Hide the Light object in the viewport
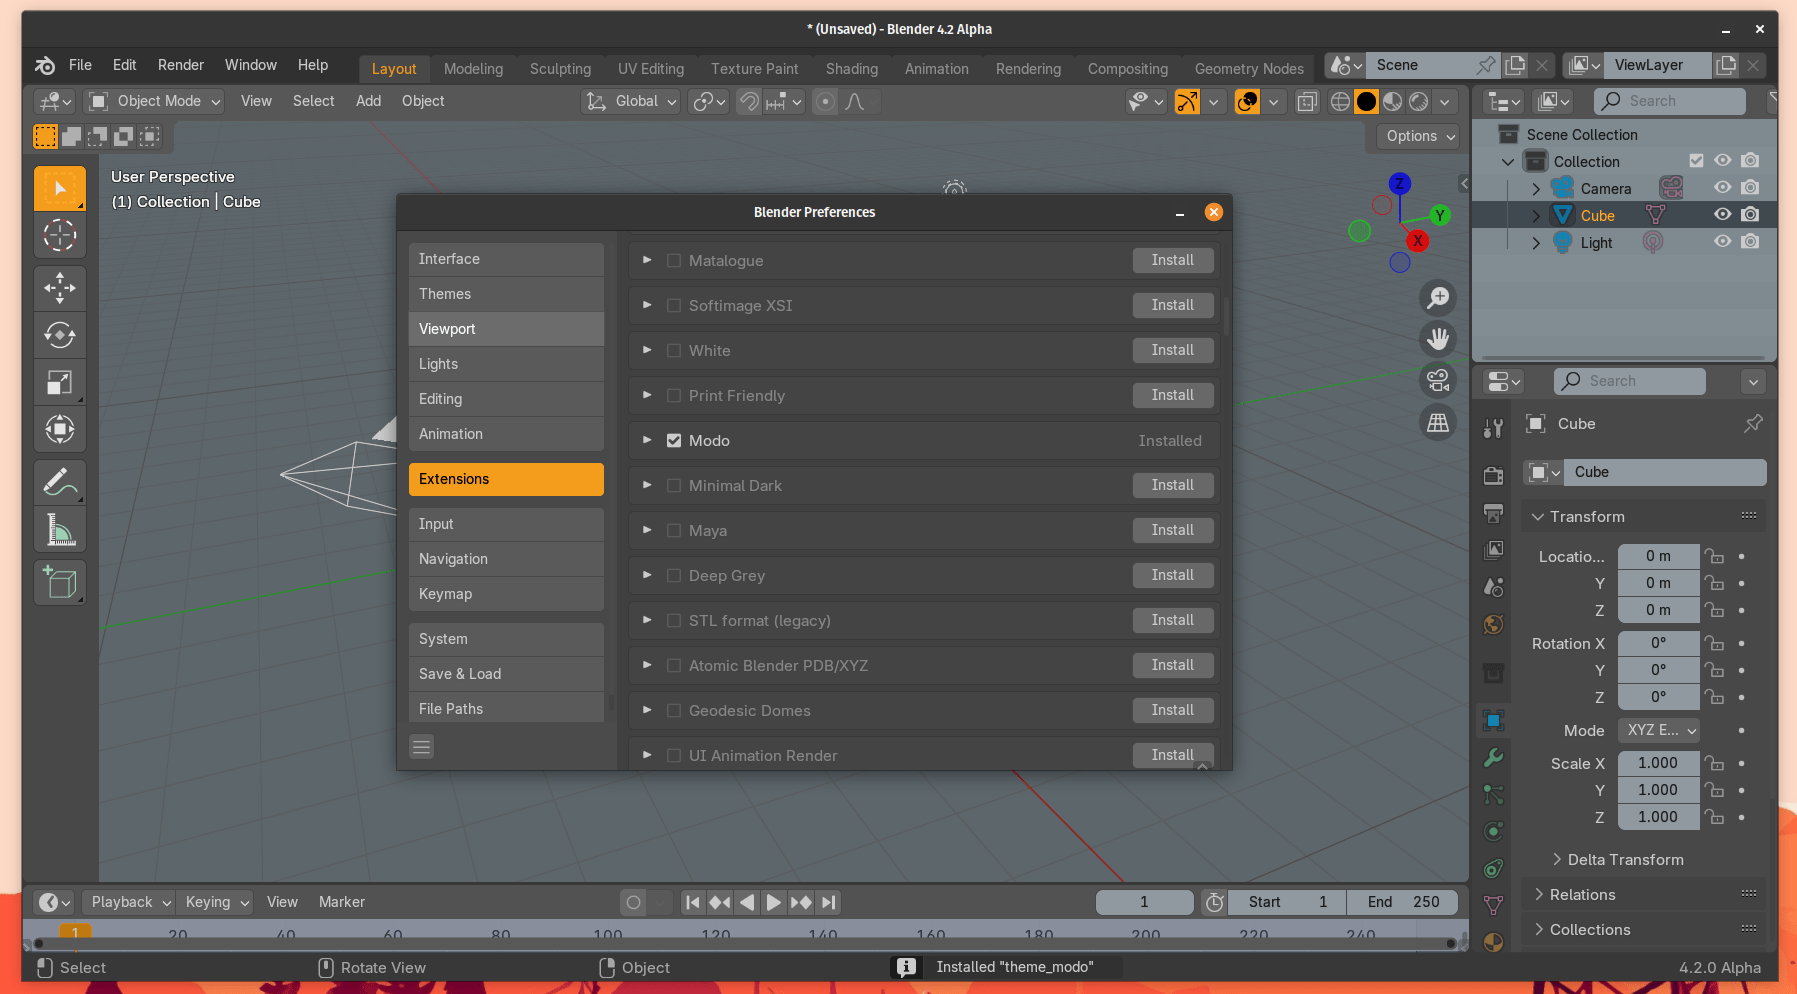Viewport: 1797px width, 994px height. point(1722,241)
